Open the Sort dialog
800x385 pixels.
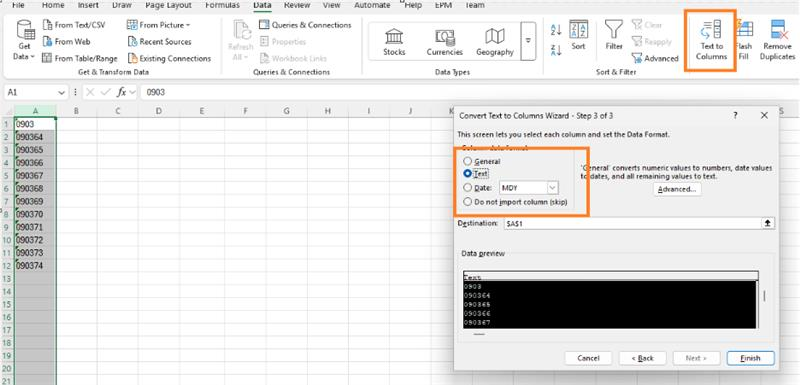(x=579, y=35)
